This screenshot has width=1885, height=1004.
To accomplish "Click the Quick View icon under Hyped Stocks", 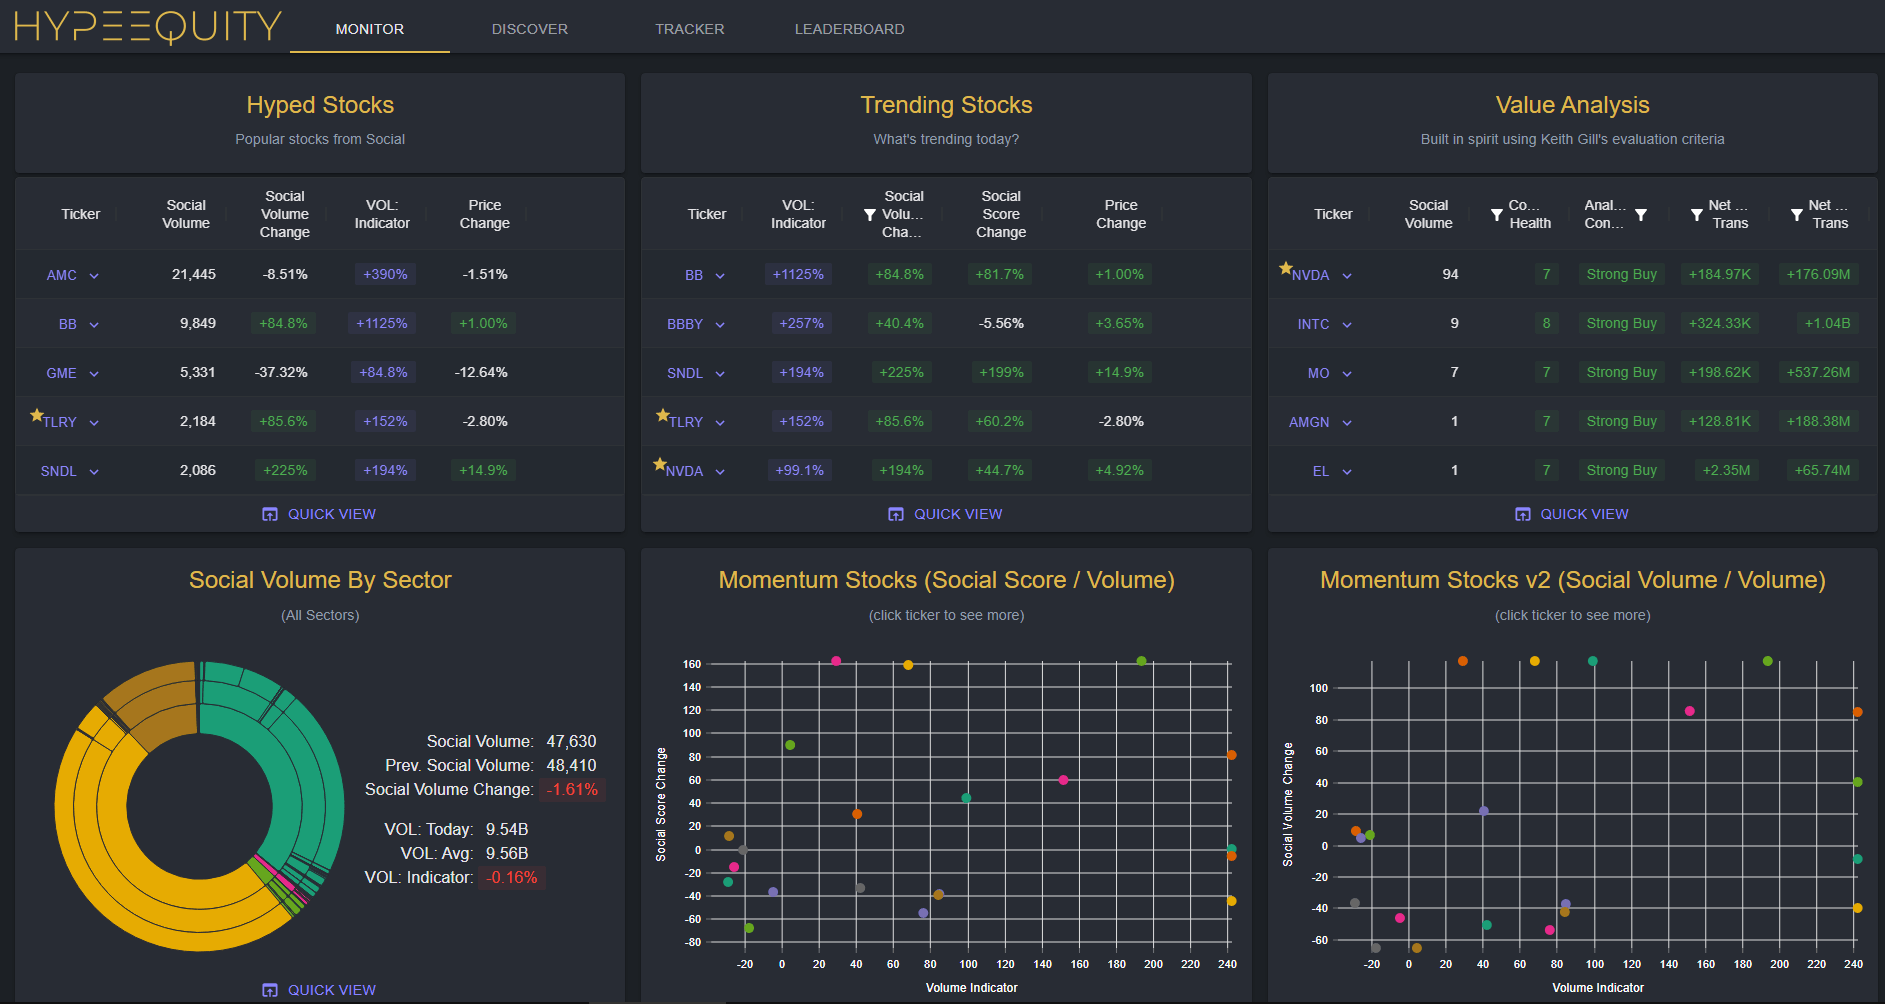I will [270, 514].
